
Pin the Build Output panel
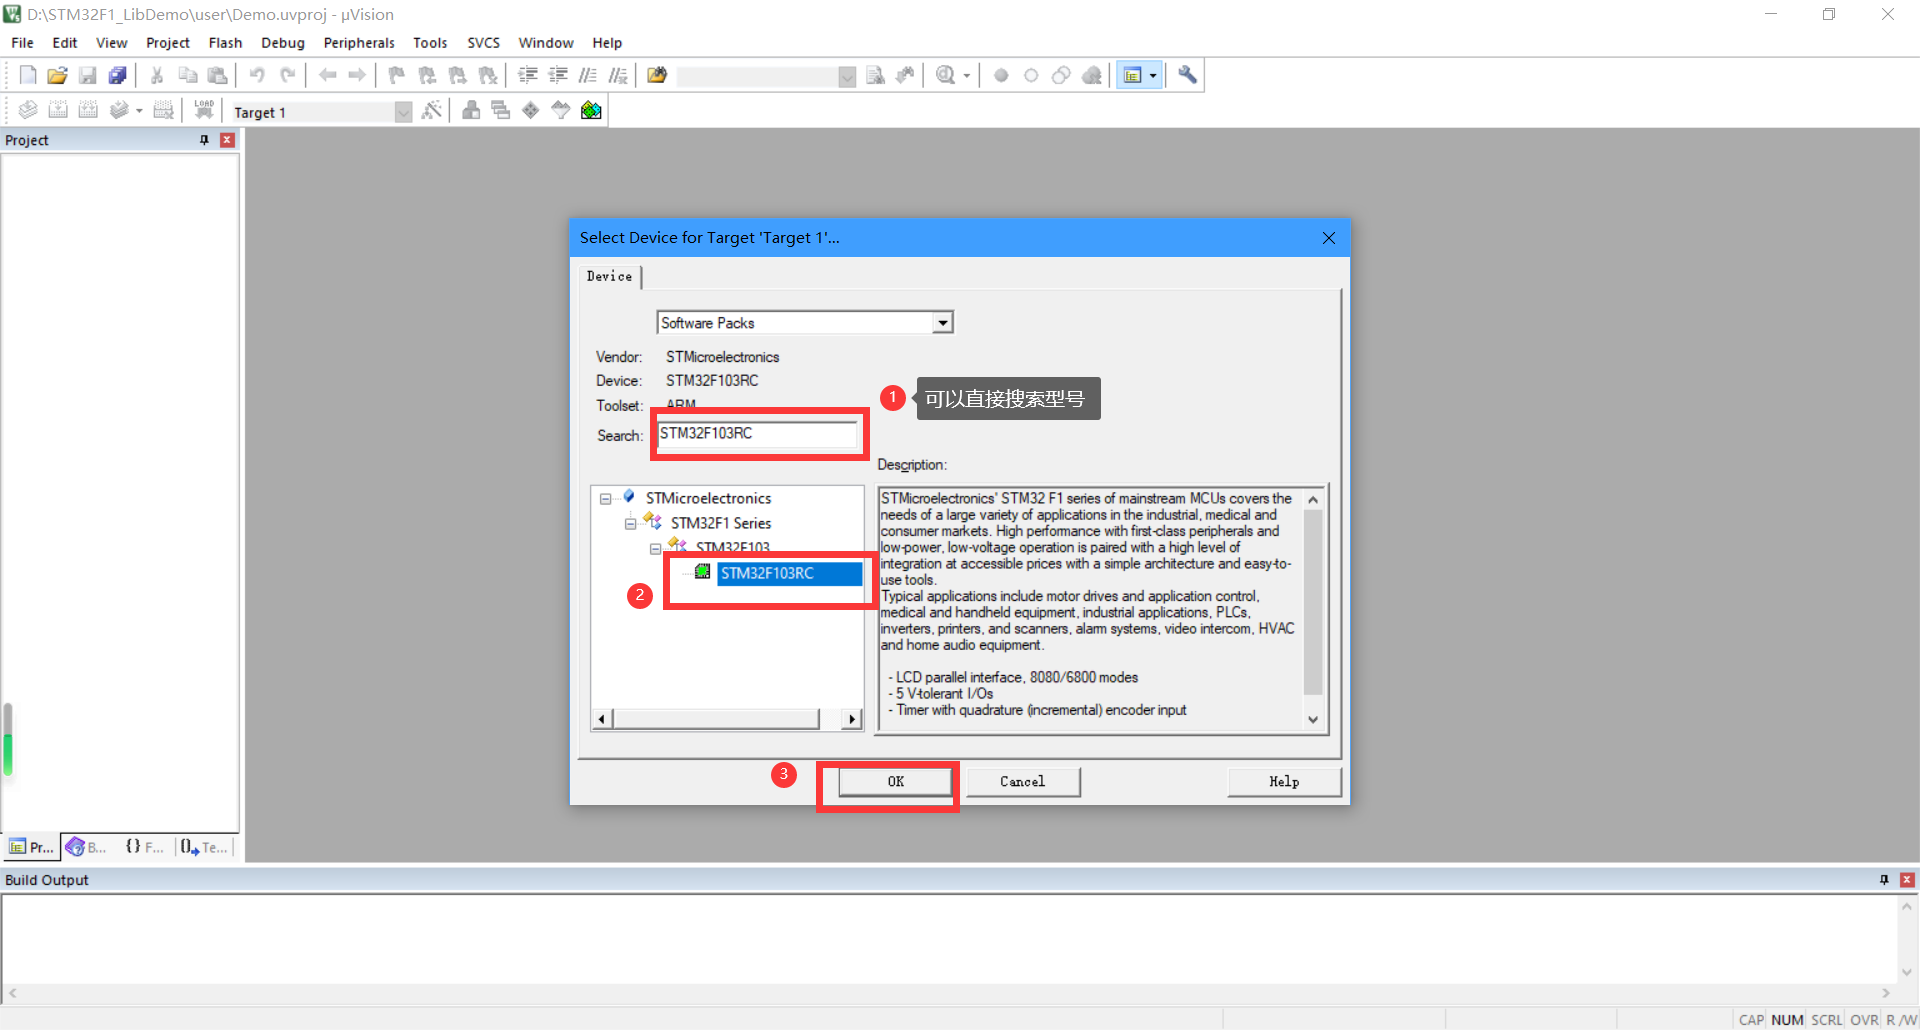[x=1884, y=880]
